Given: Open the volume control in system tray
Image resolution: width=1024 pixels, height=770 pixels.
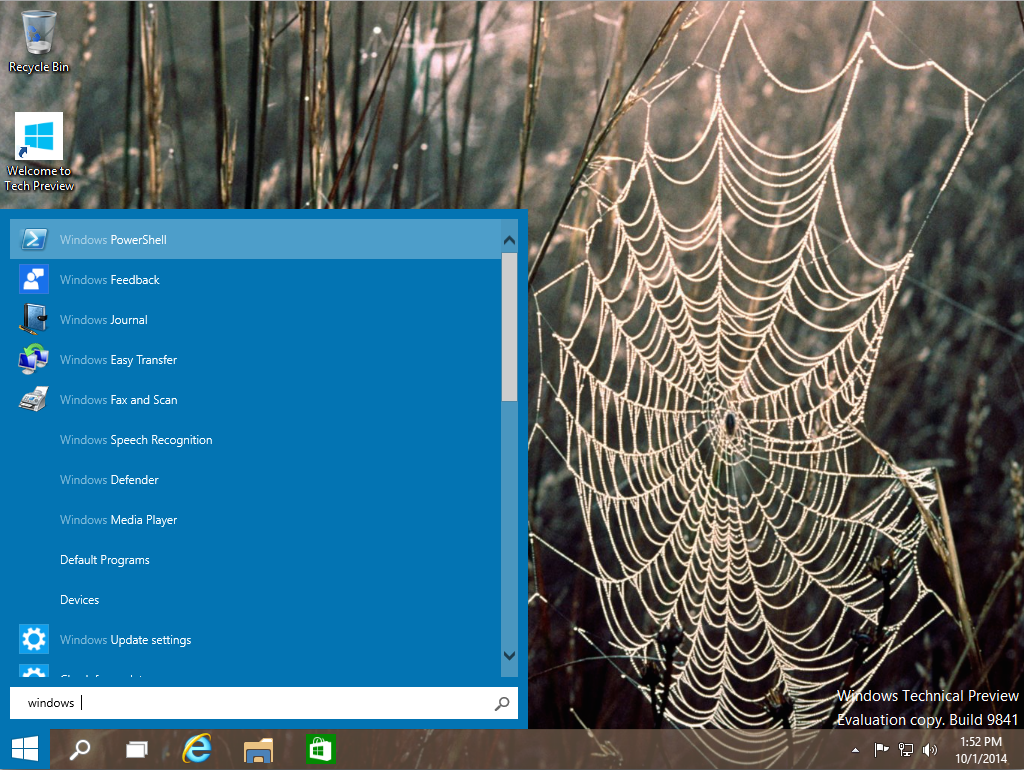Looking at the screenshot, I should click(x=929, y=748).
